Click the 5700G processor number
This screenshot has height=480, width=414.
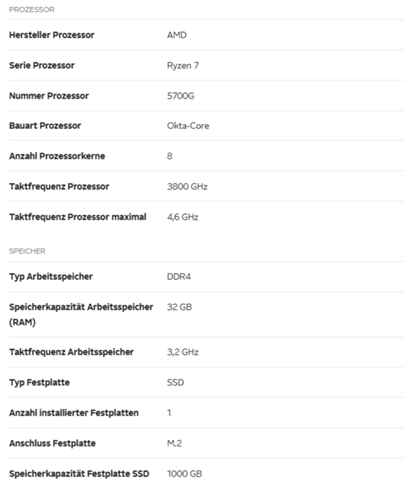[180, 96]
